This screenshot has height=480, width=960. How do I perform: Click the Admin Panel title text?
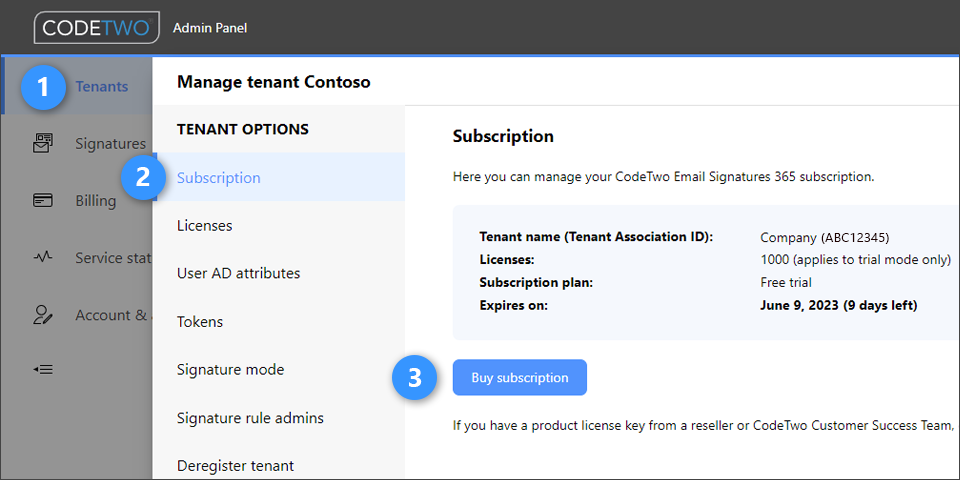click(210, 28)
